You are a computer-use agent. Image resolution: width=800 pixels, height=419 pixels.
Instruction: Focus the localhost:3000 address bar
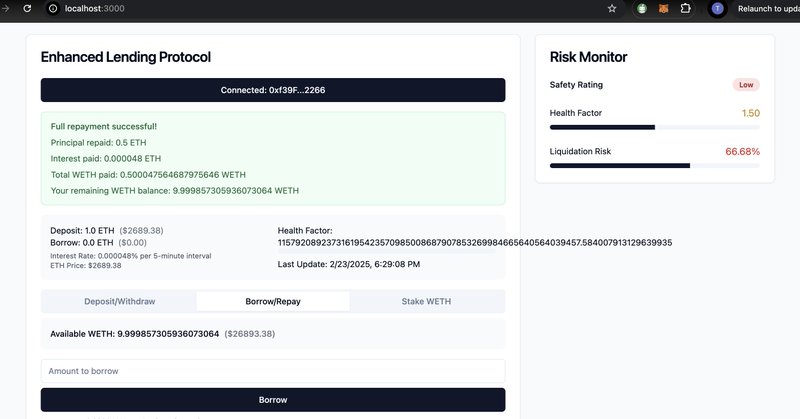point(327,8)
